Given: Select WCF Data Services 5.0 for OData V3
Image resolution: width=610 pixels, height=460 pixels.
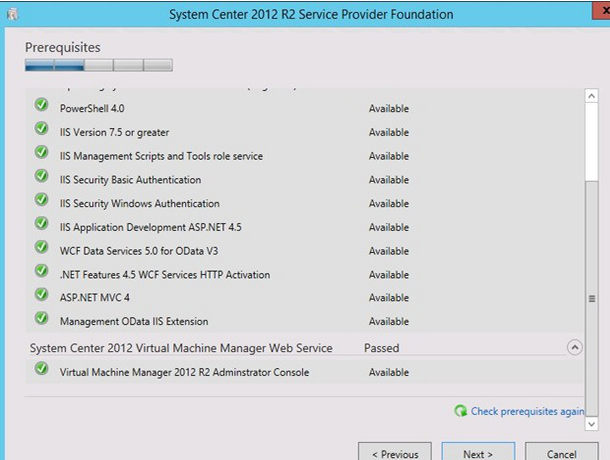Looking at the screenshot, I should pos(139,251).
